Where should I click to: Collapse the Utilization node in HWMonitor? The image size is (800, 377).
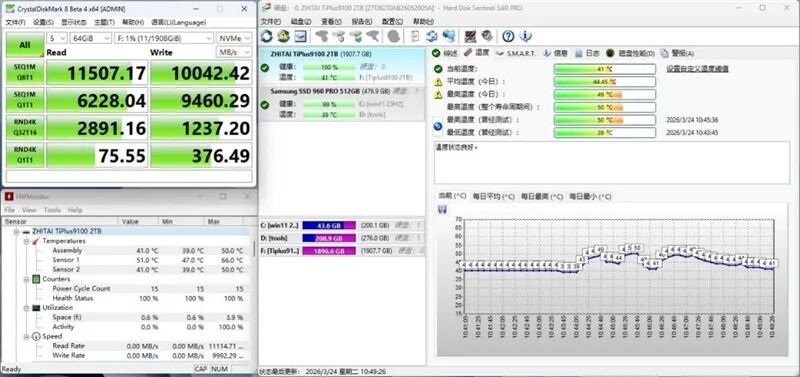[x=27, y=308]
